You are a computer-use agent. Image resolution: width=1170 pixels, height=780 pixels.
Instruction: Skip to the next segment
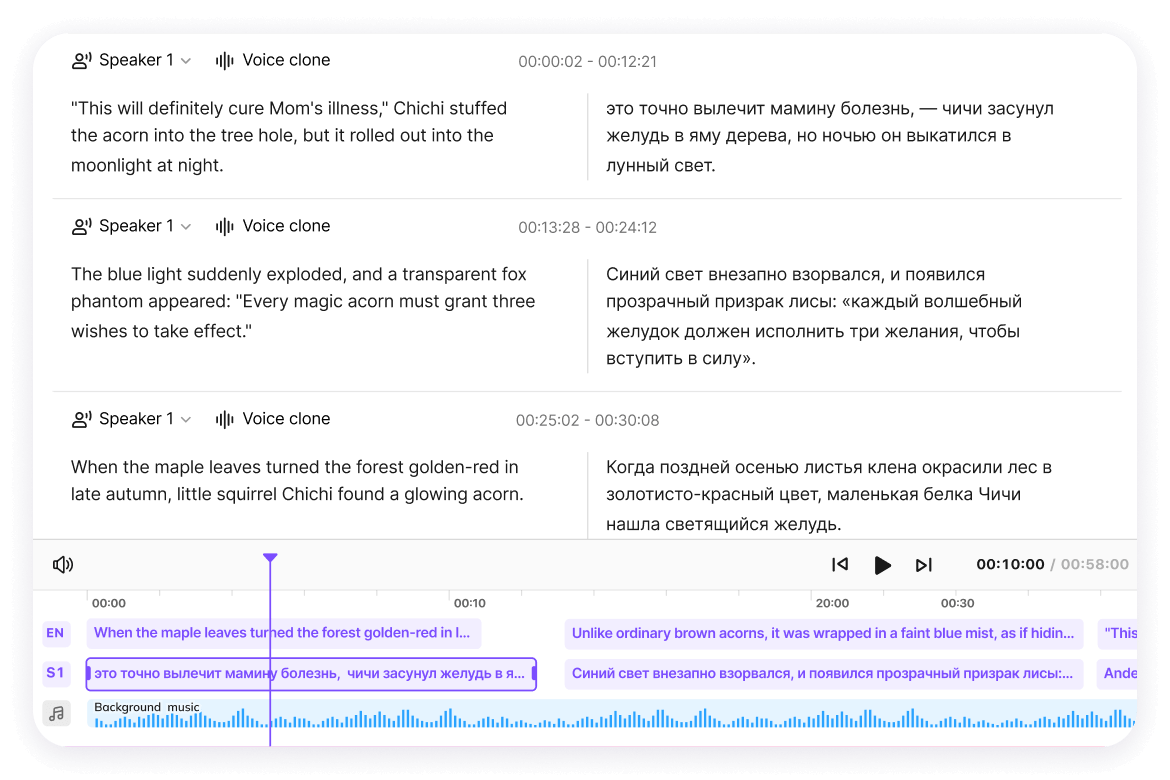point(924,565)
